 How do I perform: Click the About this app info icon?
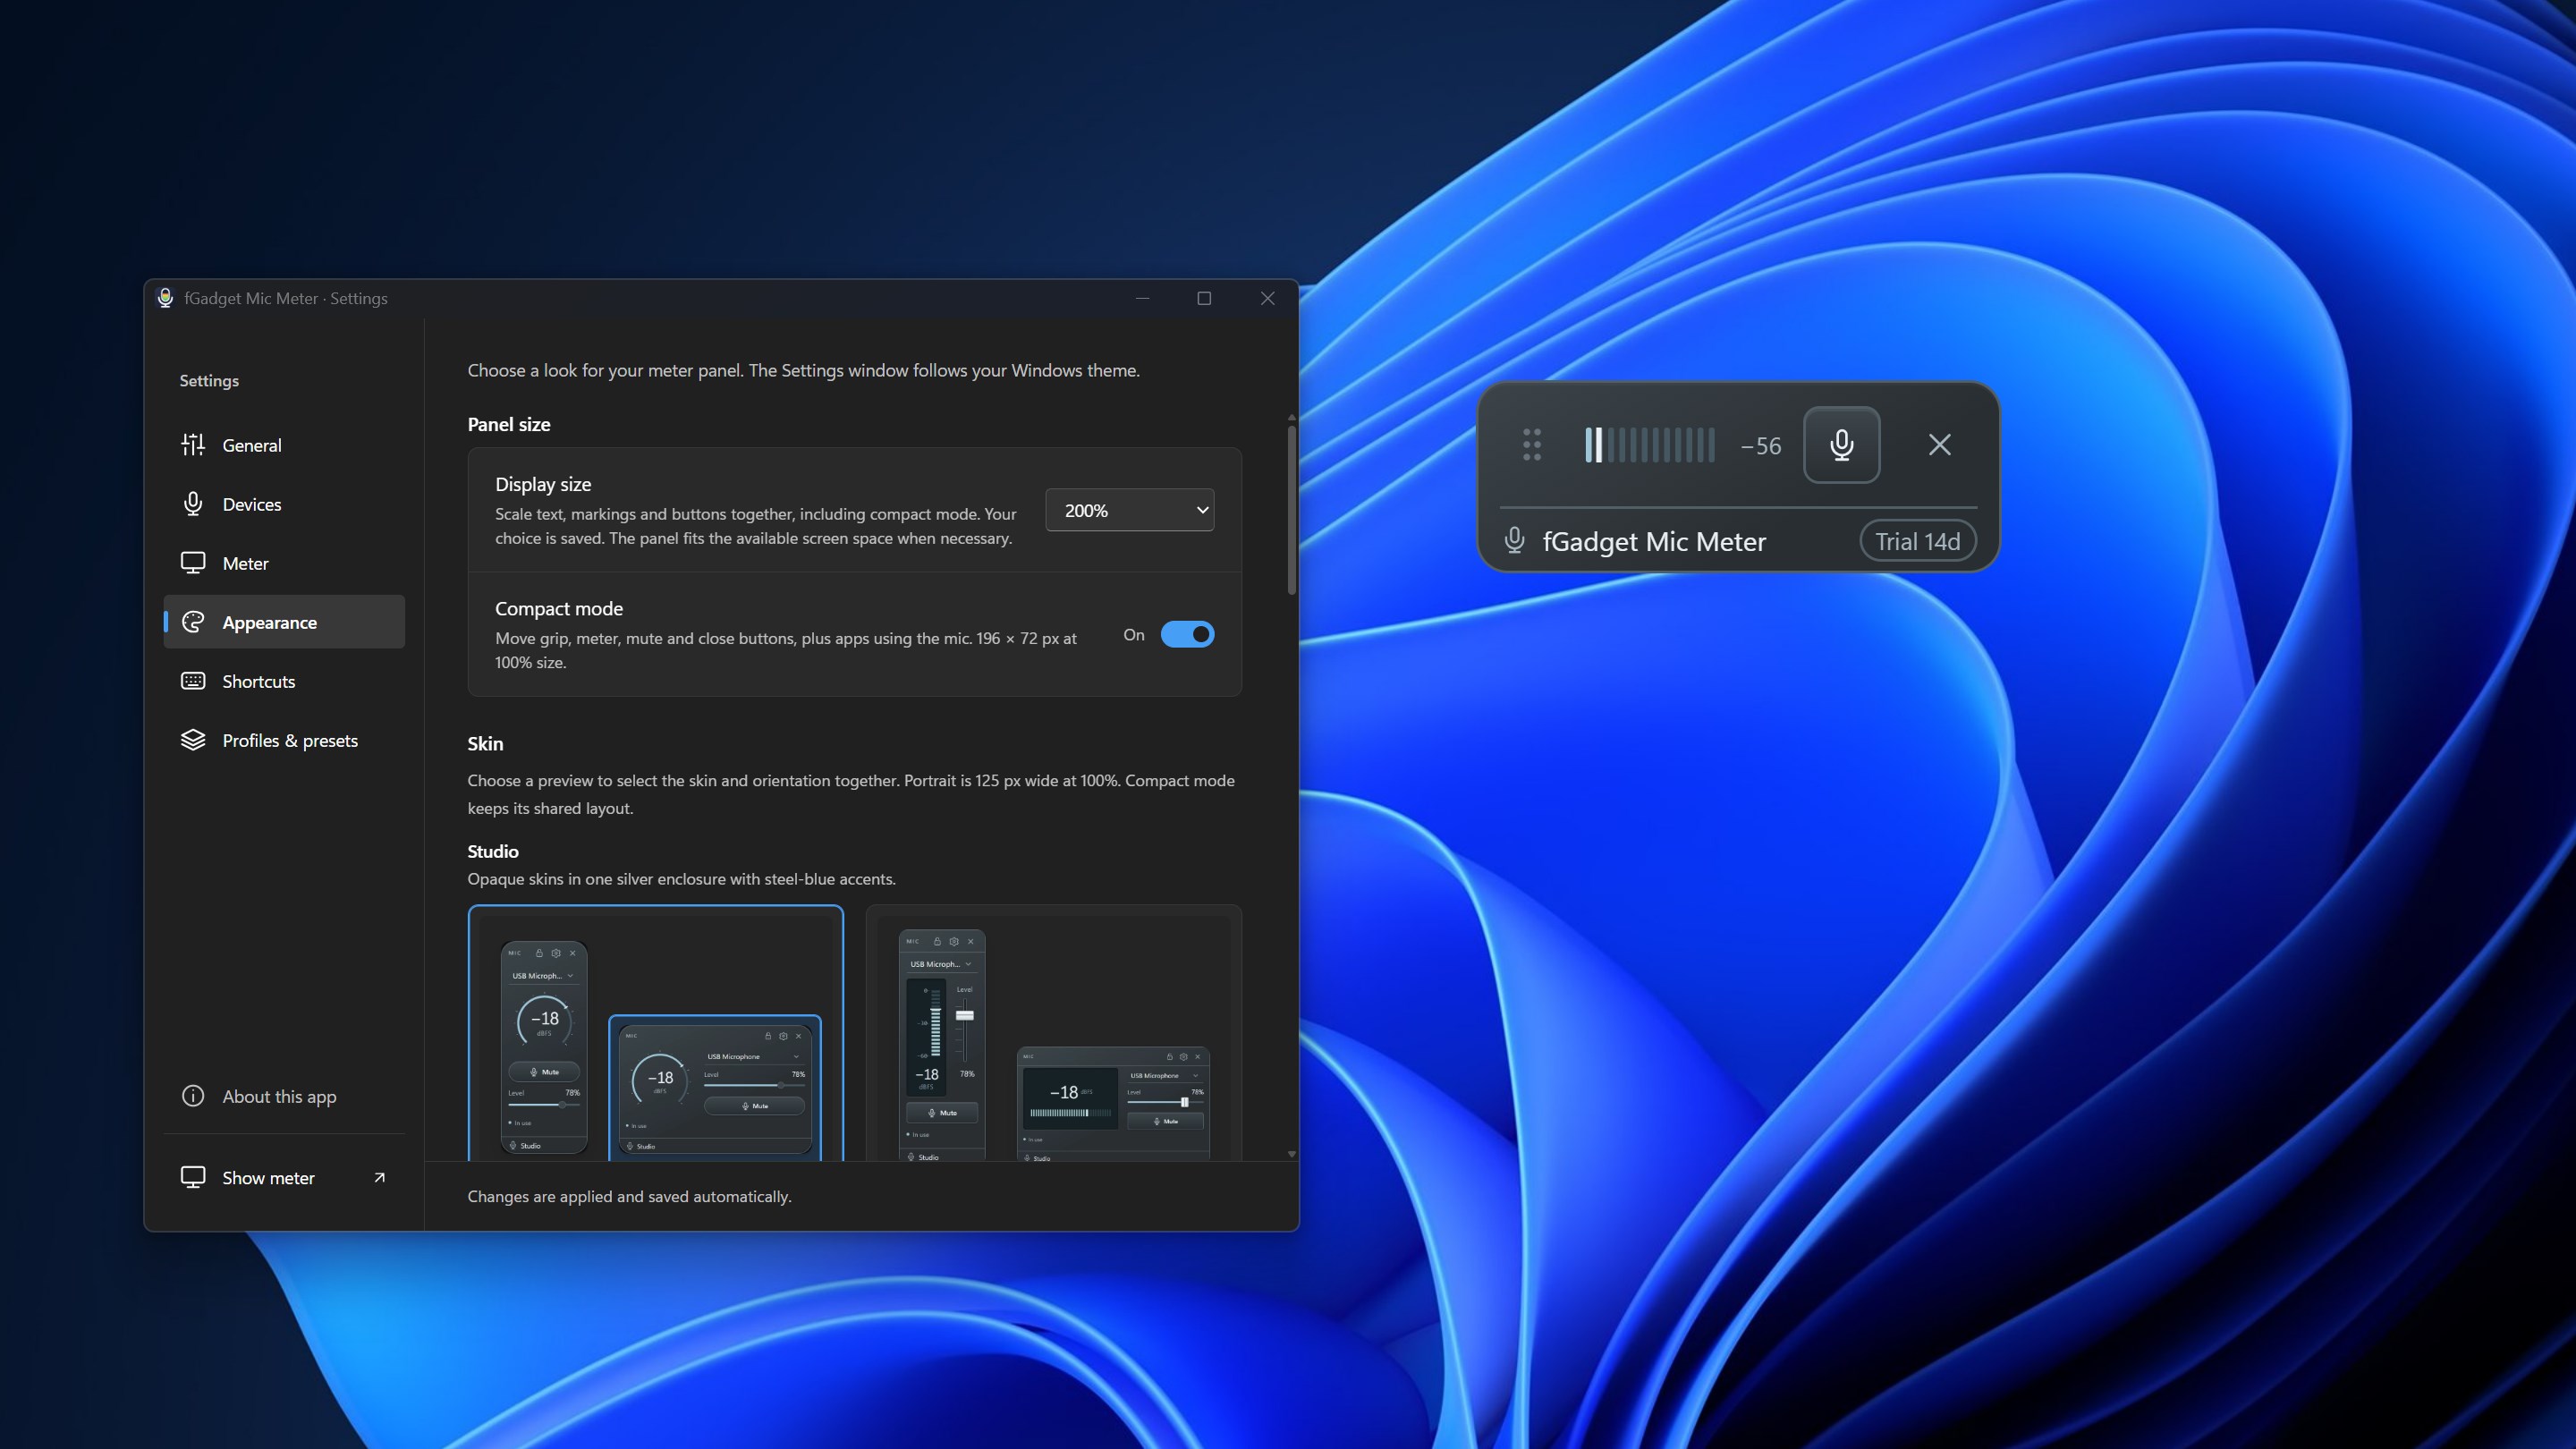(x=193, y=1096)
